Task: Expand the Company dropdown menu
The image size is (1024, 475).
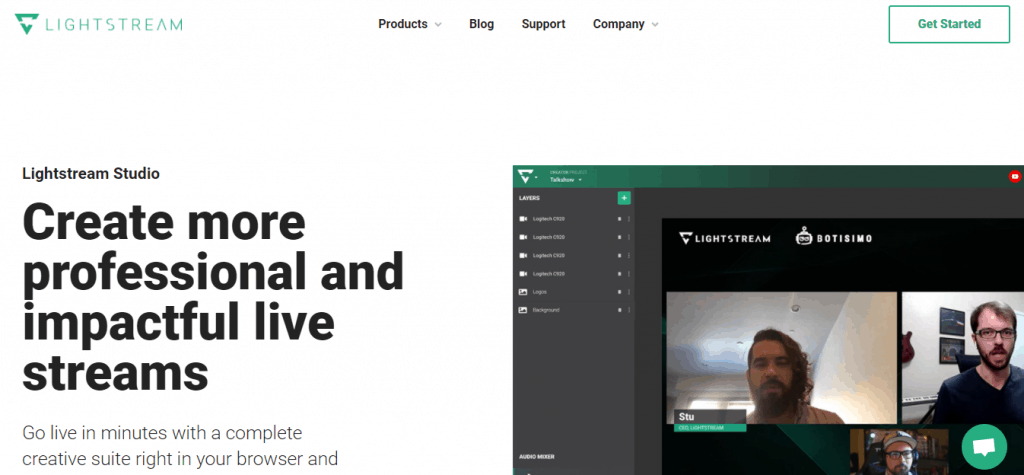Action: click(x=625, y=24)
